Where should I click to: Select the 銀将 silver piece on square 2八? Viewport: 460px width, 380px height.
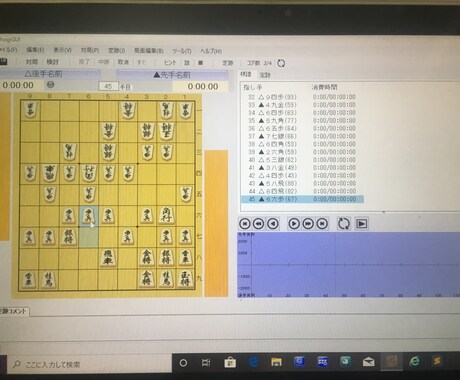166,258
